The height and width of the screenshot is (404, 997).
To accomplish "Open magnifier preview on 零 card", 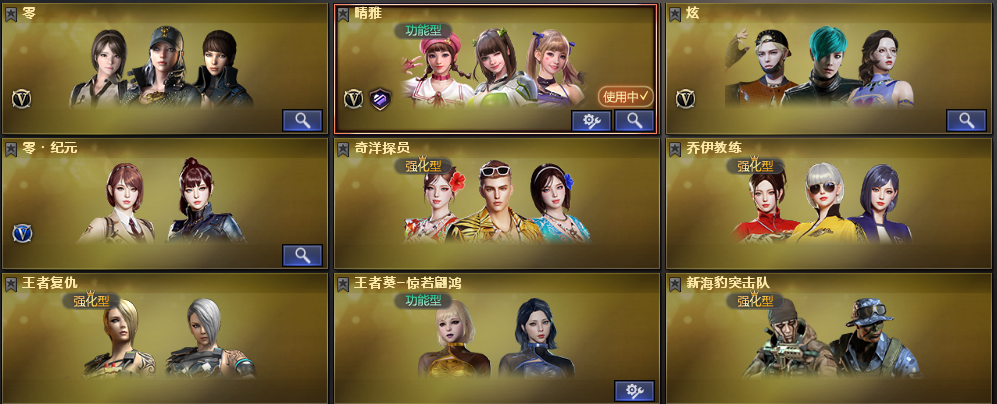I will pos(302,120).
